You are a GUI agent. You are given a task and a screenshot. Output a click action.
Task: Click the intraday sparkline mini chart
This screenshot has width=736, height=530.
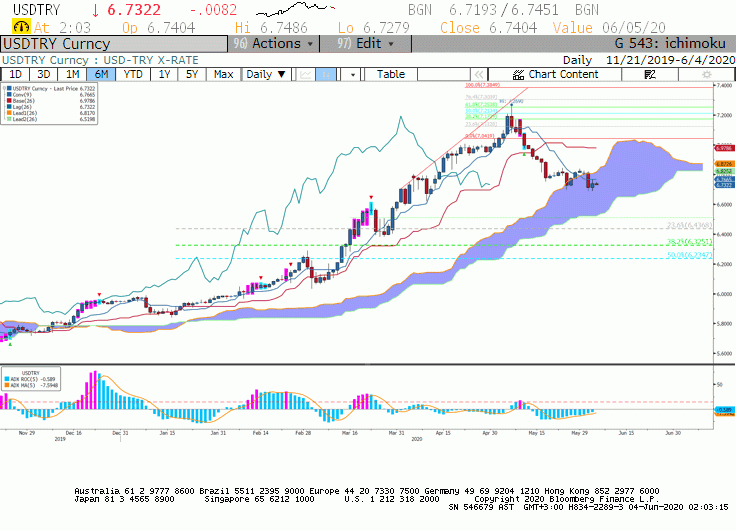tap(296, 8)
